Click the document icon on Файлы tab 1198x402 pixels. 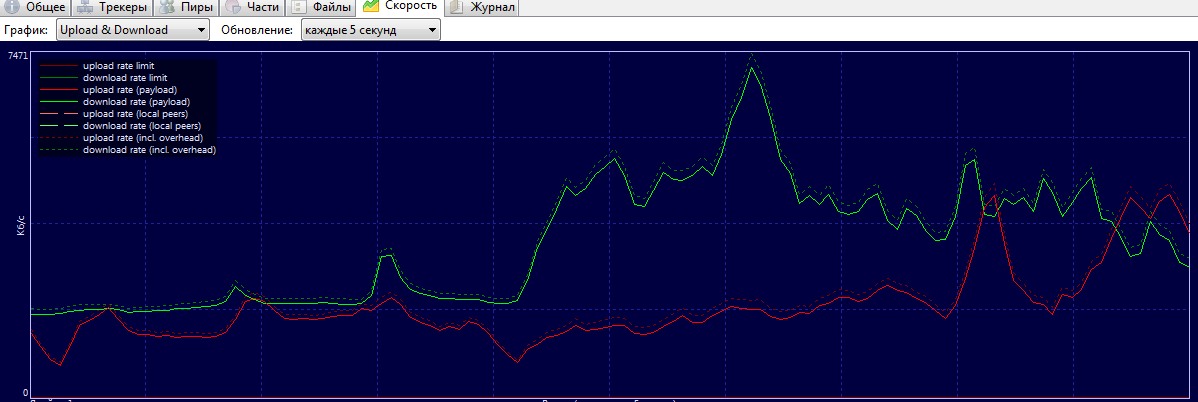tap(299, 8)
